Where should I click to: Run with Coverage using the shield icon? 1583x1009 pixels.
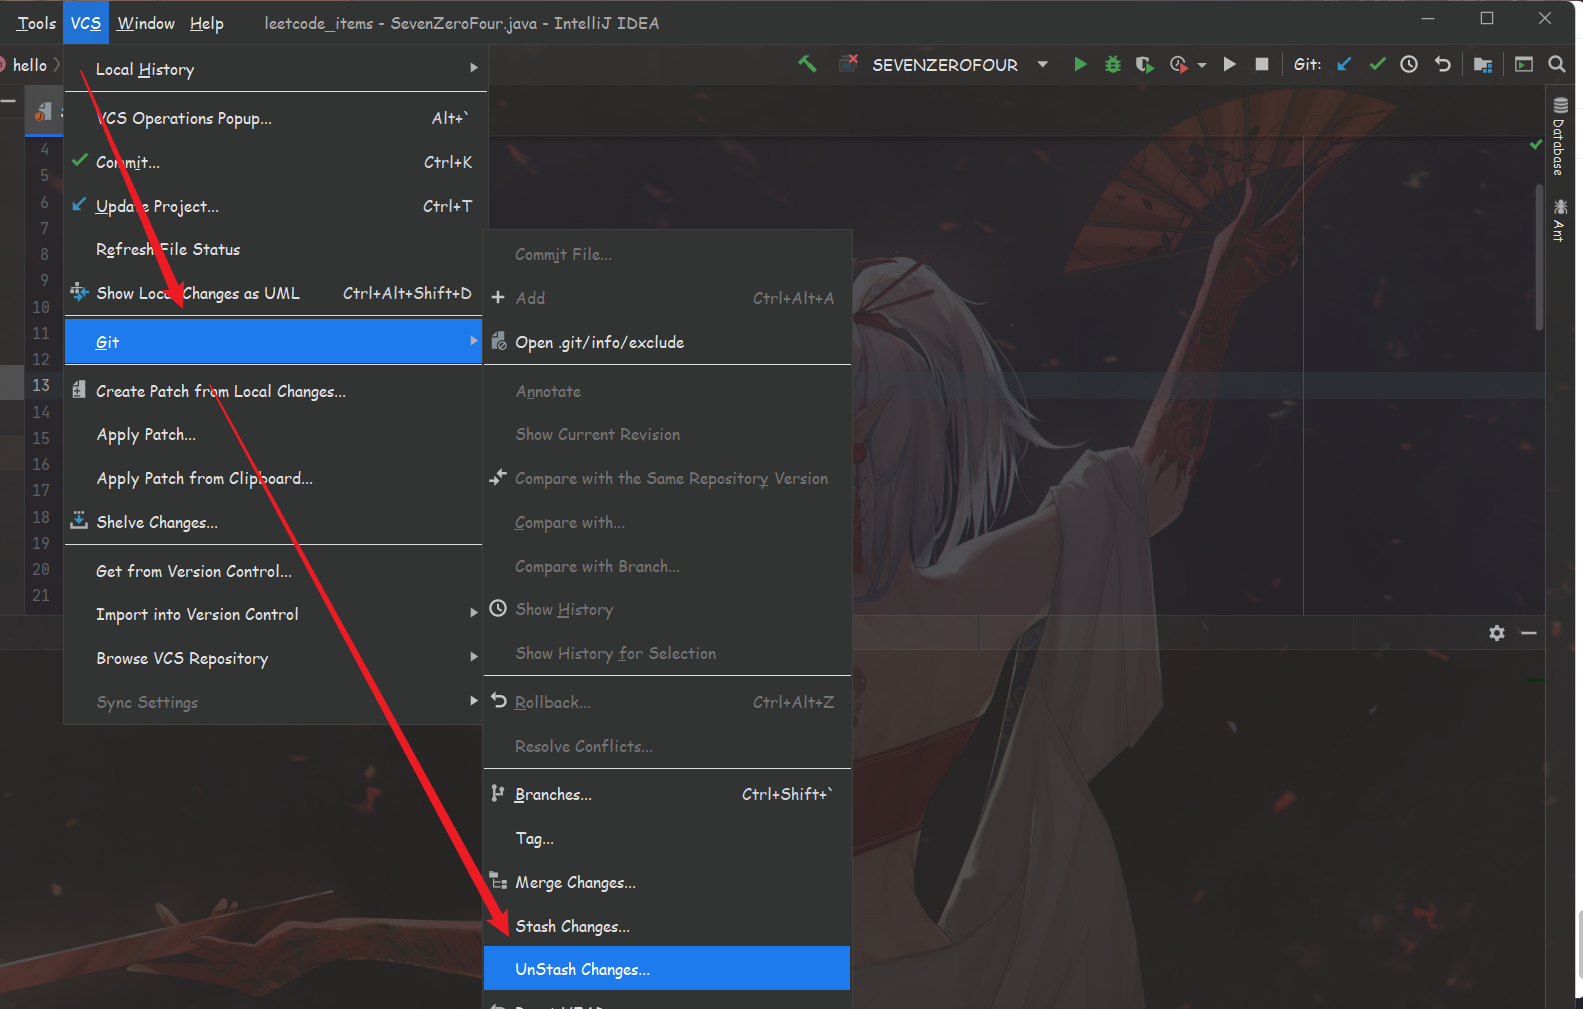[1145, 64]
